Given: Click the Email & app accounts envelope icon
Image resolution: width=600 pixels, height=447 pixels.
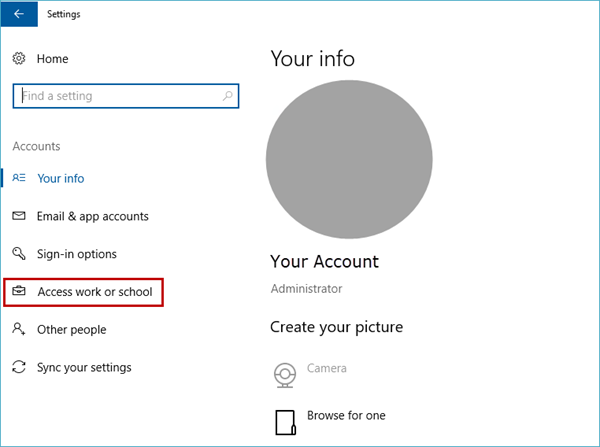Looking at the screenshot, I should [x=18, y=216].
